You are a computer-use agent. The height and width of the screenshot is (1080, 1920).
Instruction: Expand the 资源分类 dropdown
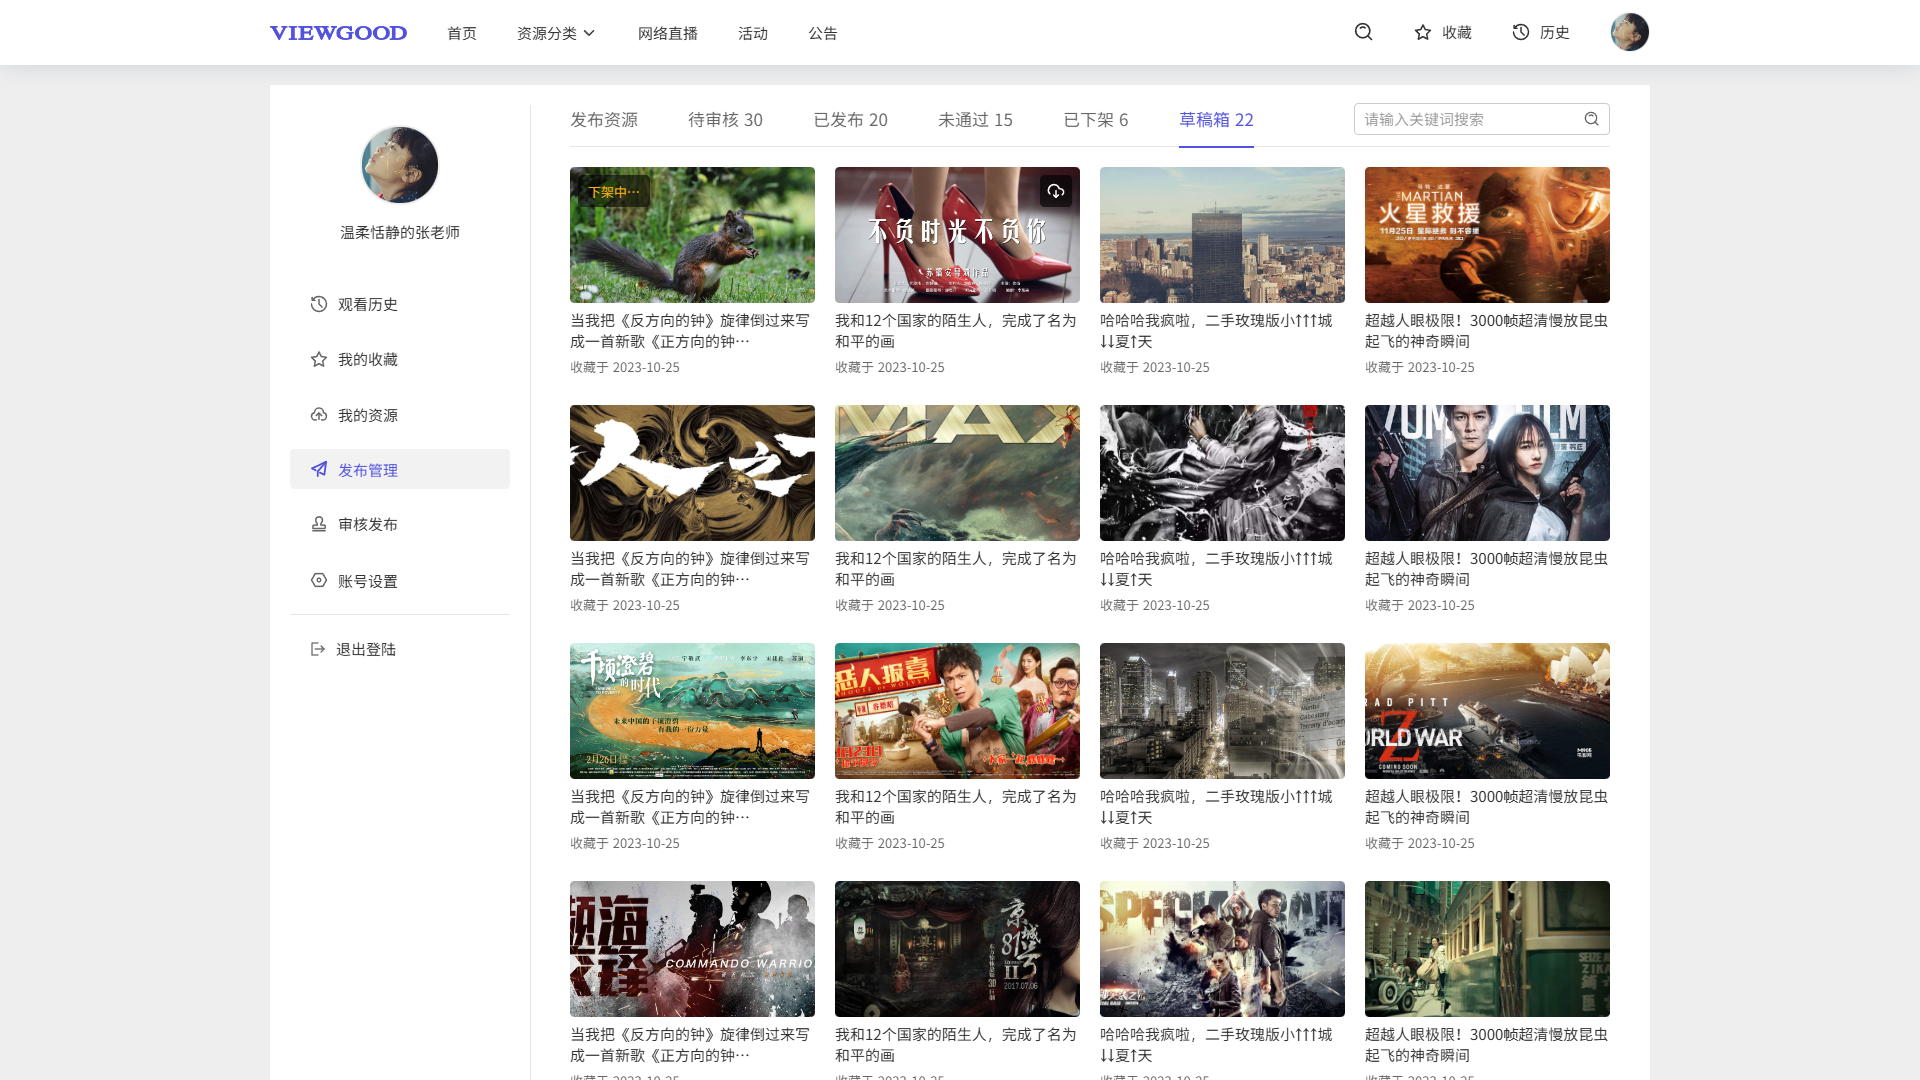click(556, 33)
